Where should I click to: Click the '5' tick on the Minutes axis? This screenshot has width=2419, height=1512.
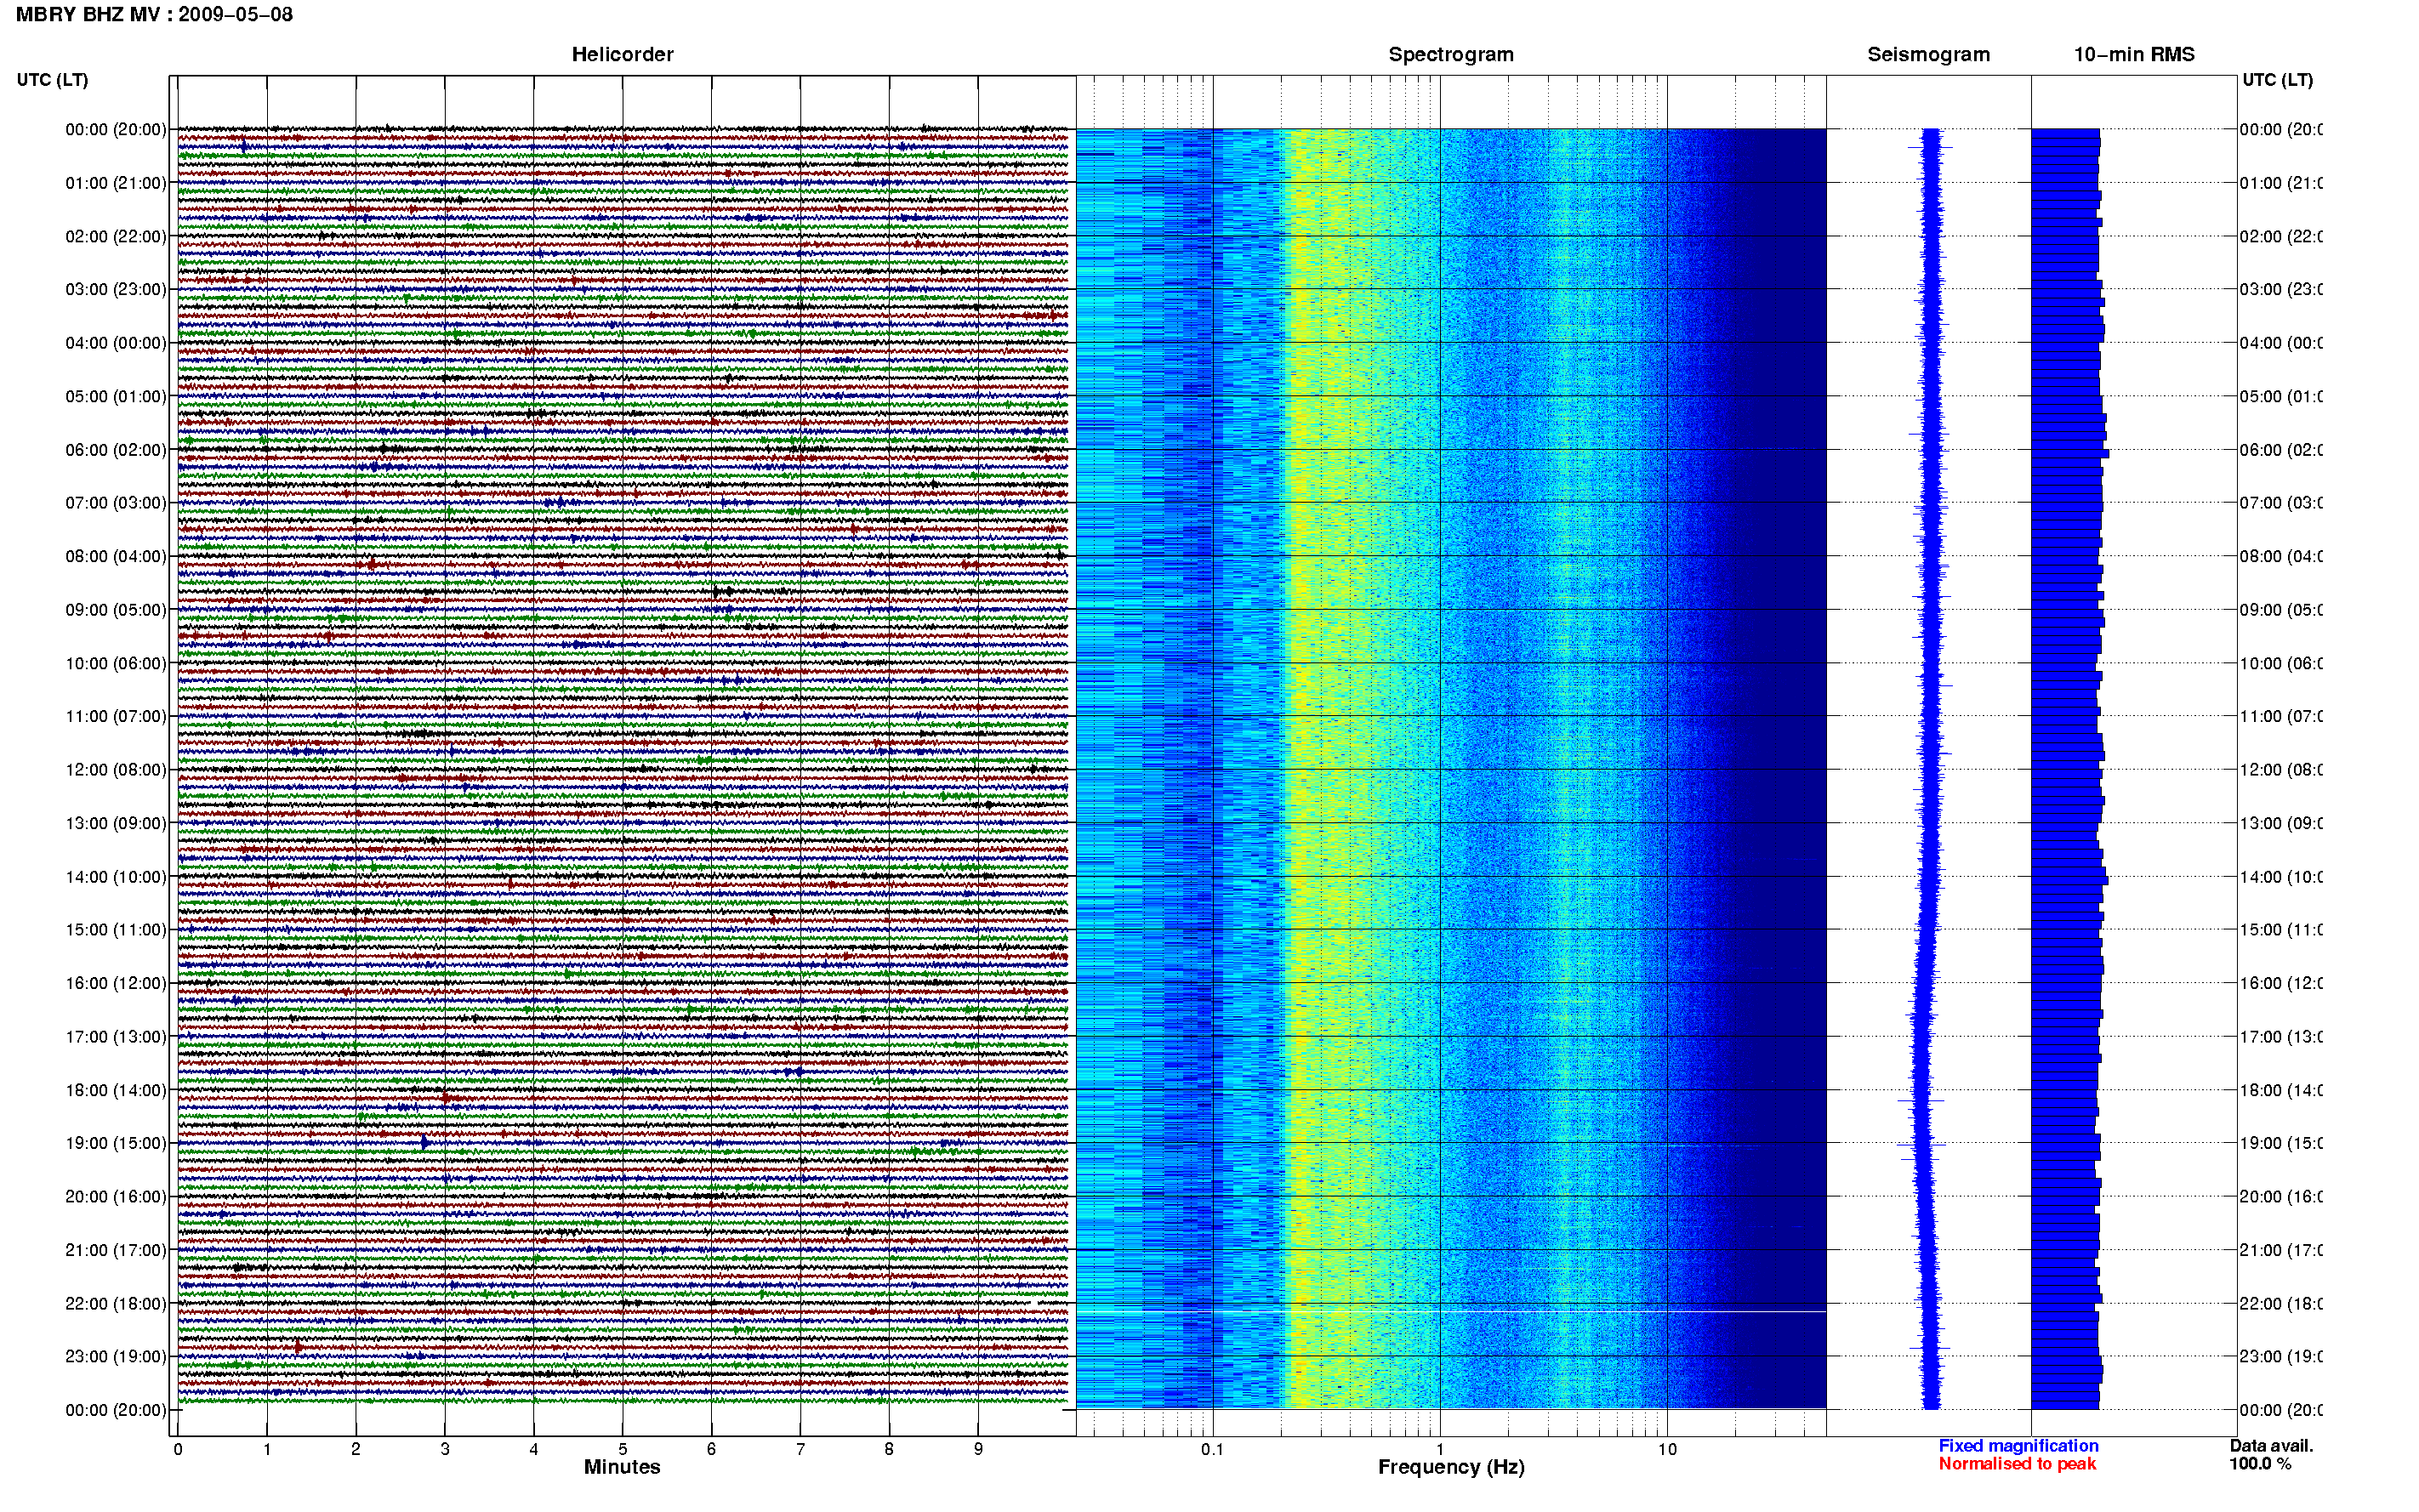click(623, 1450)
